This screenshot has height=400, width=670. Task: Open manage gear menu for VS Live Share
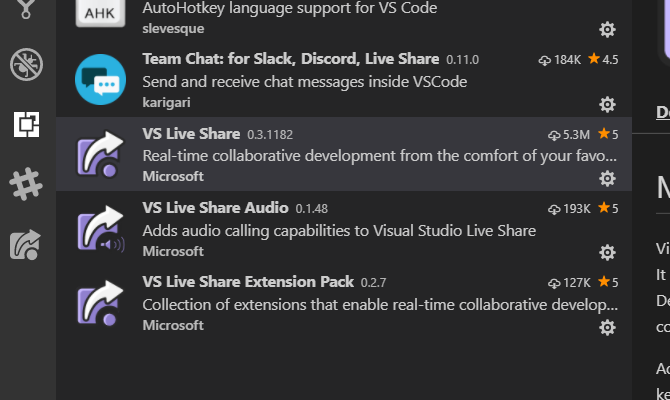click(607, 178)
